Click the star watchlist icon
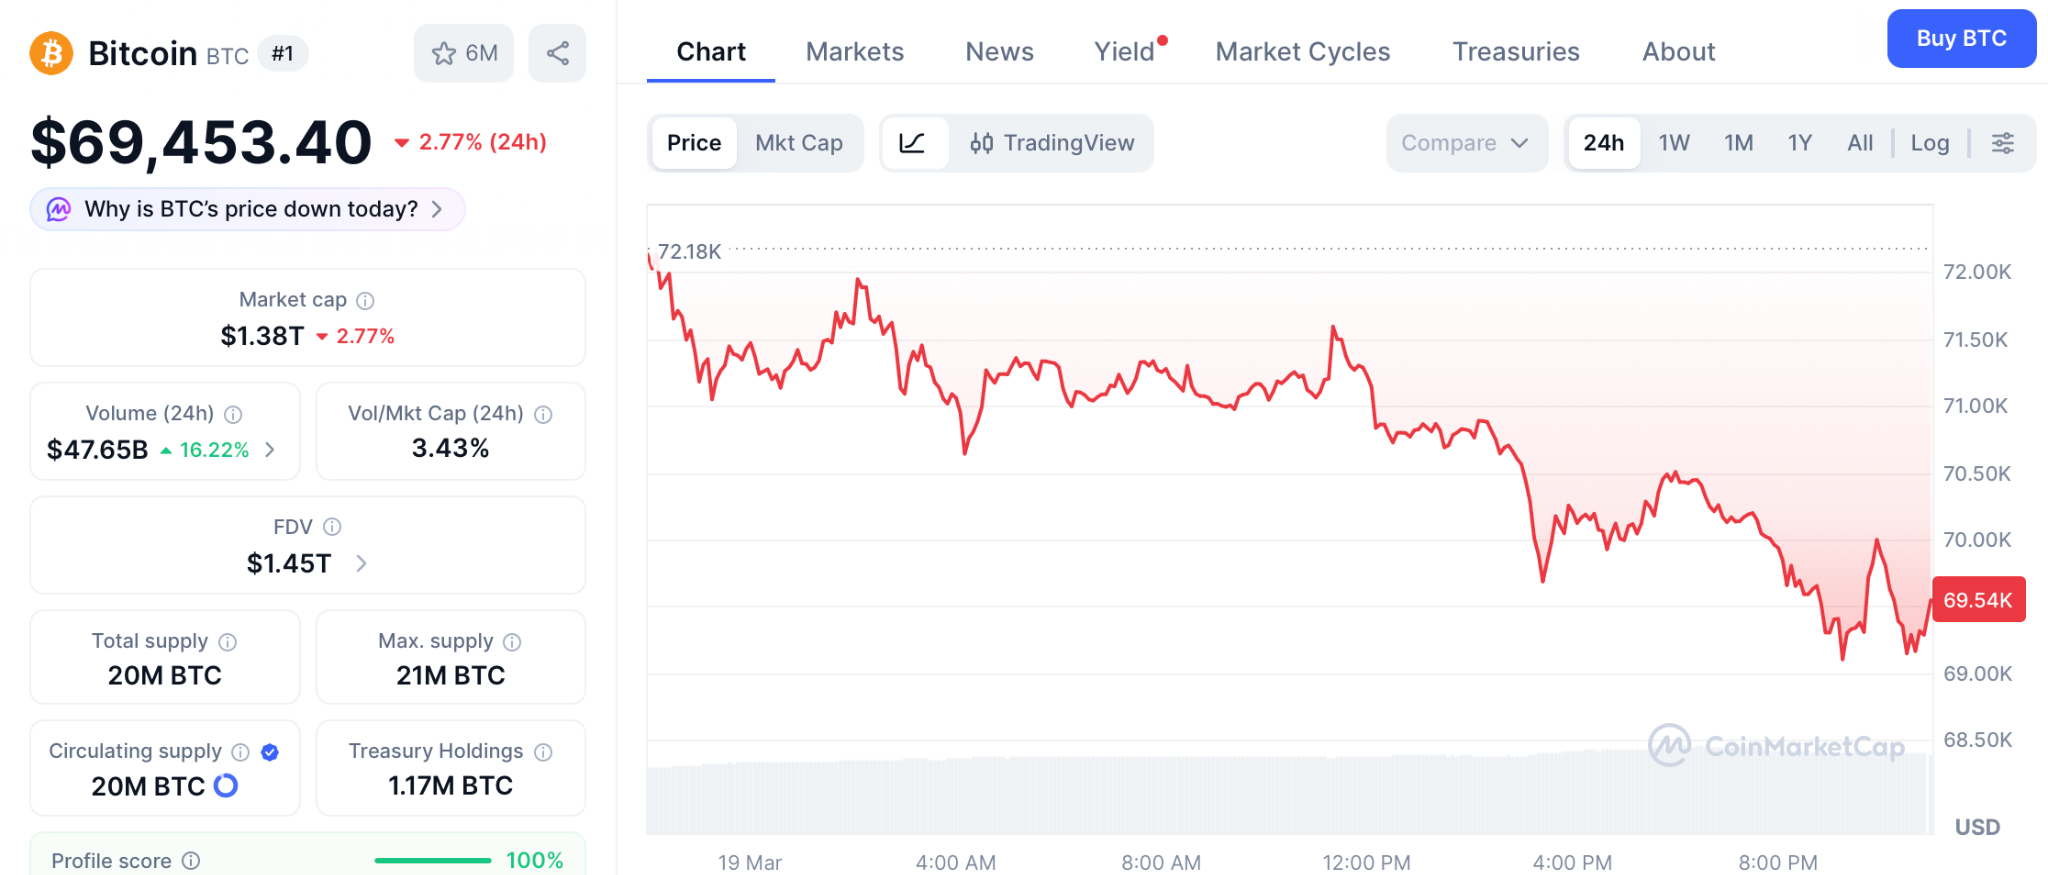The image size is (2048, 875). coord(444,53)
